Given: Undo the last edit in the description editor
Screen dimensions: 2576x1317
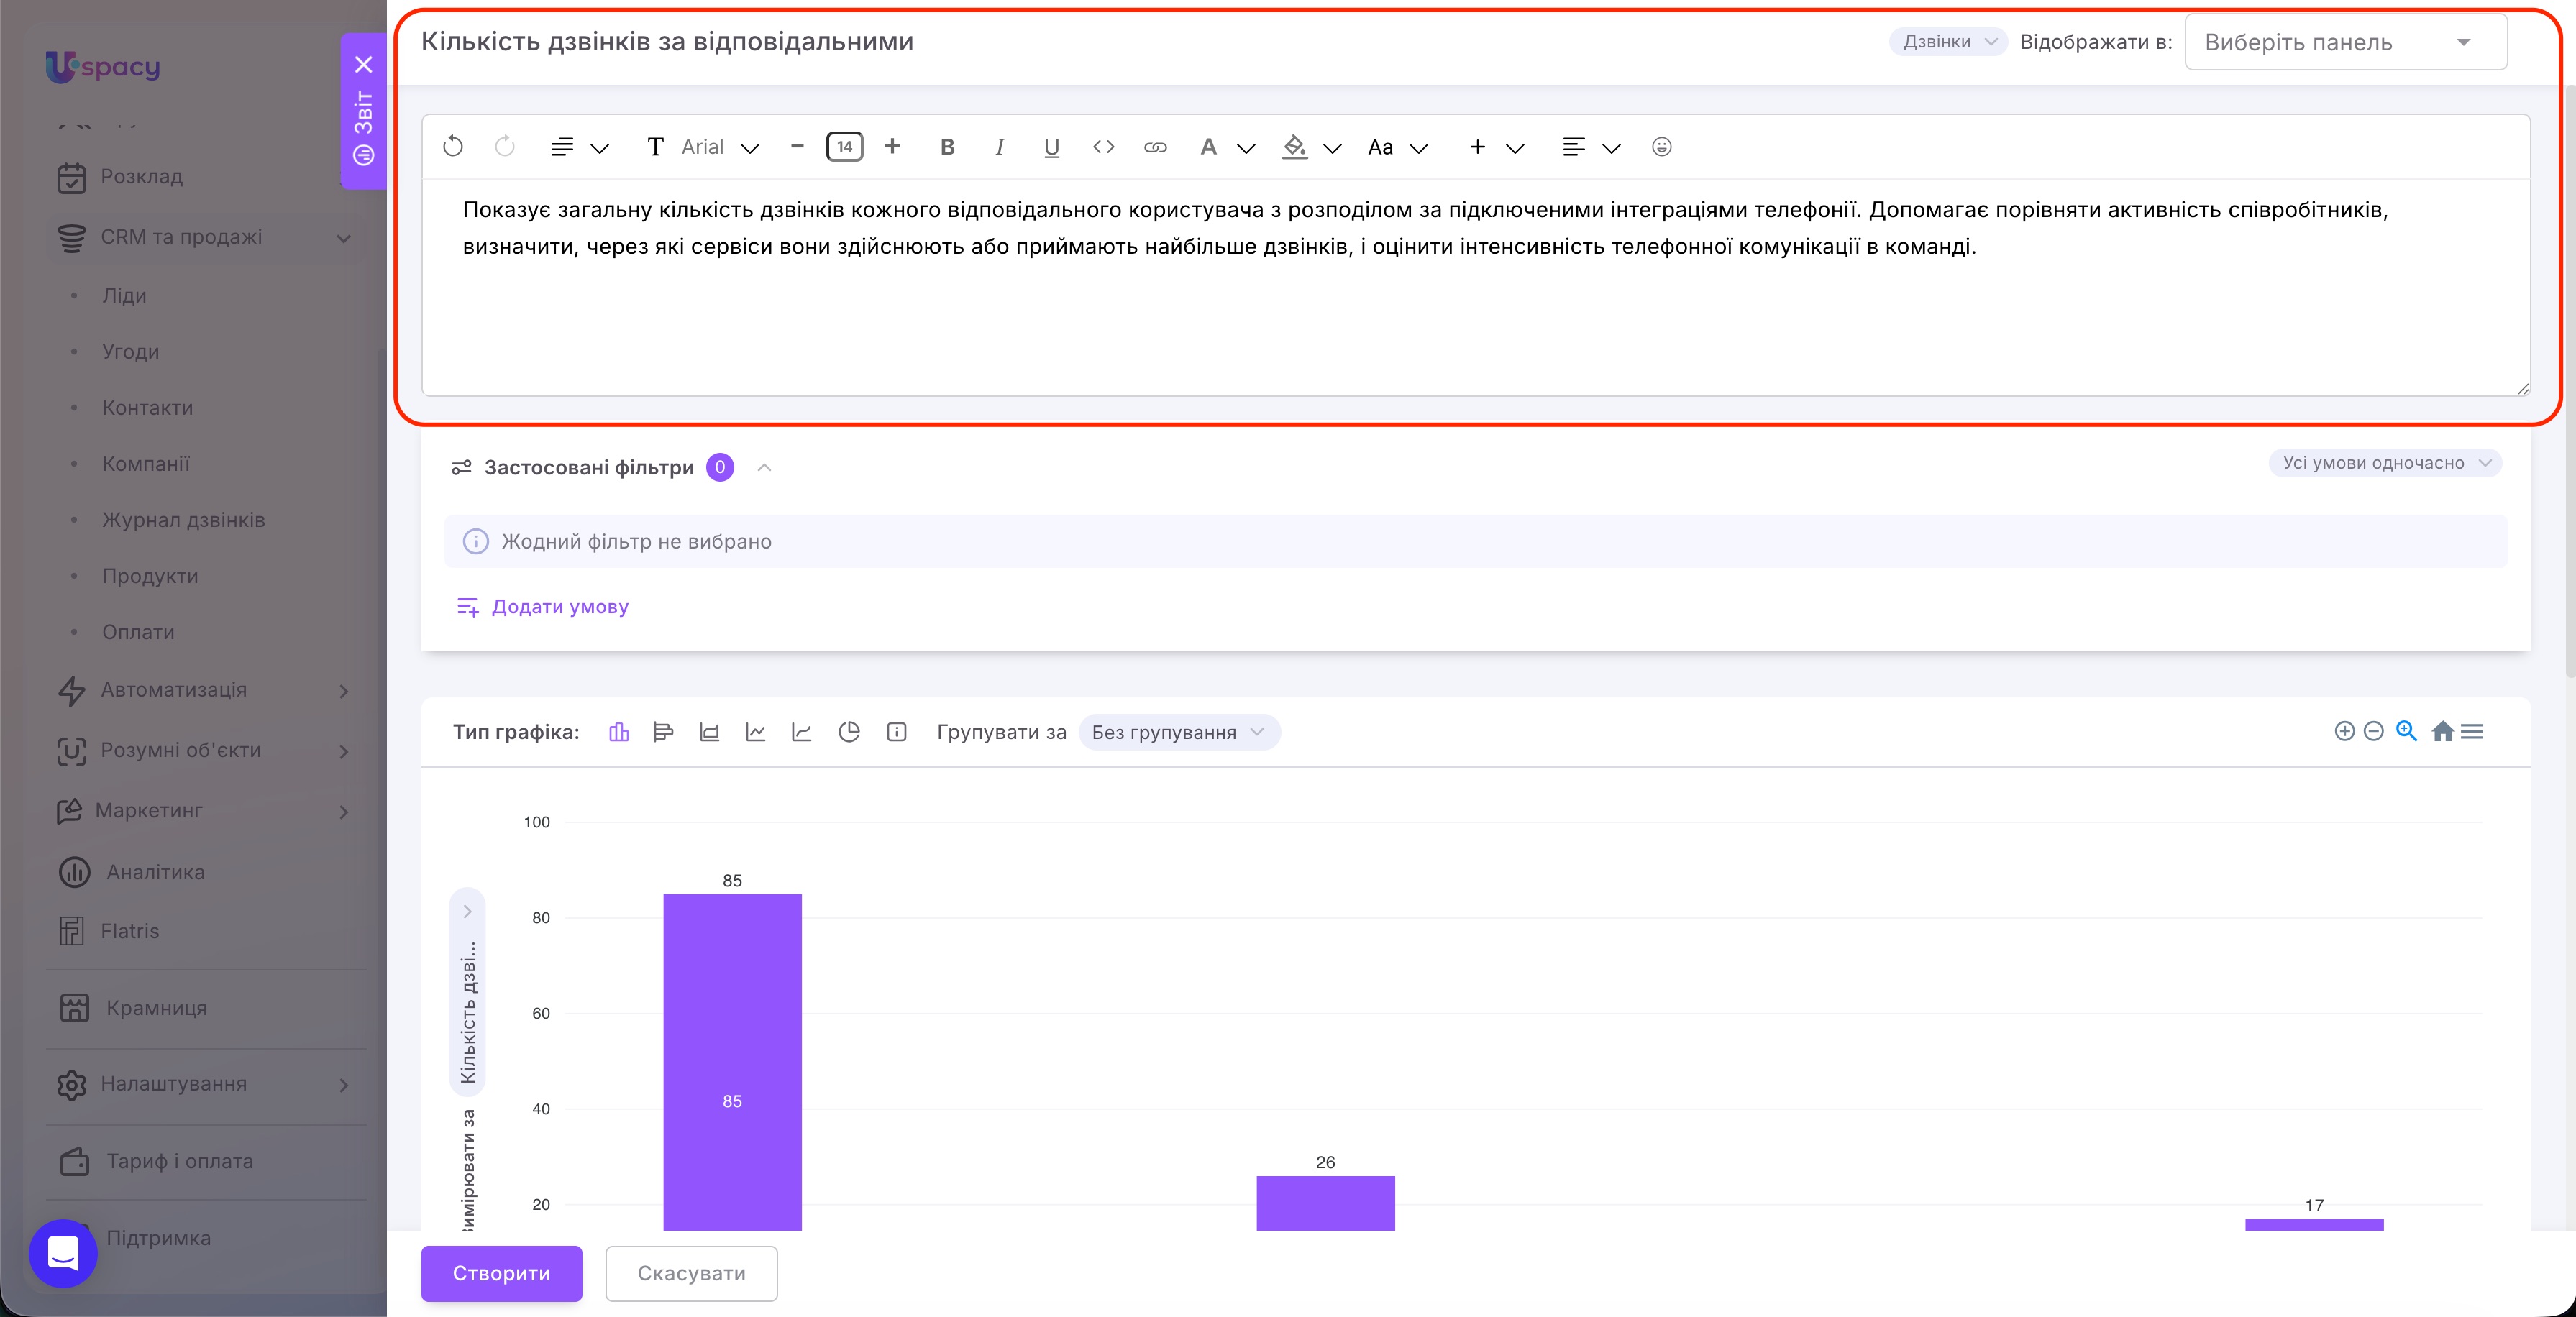Looking at the screenshot, I should (x=453, y=147).
